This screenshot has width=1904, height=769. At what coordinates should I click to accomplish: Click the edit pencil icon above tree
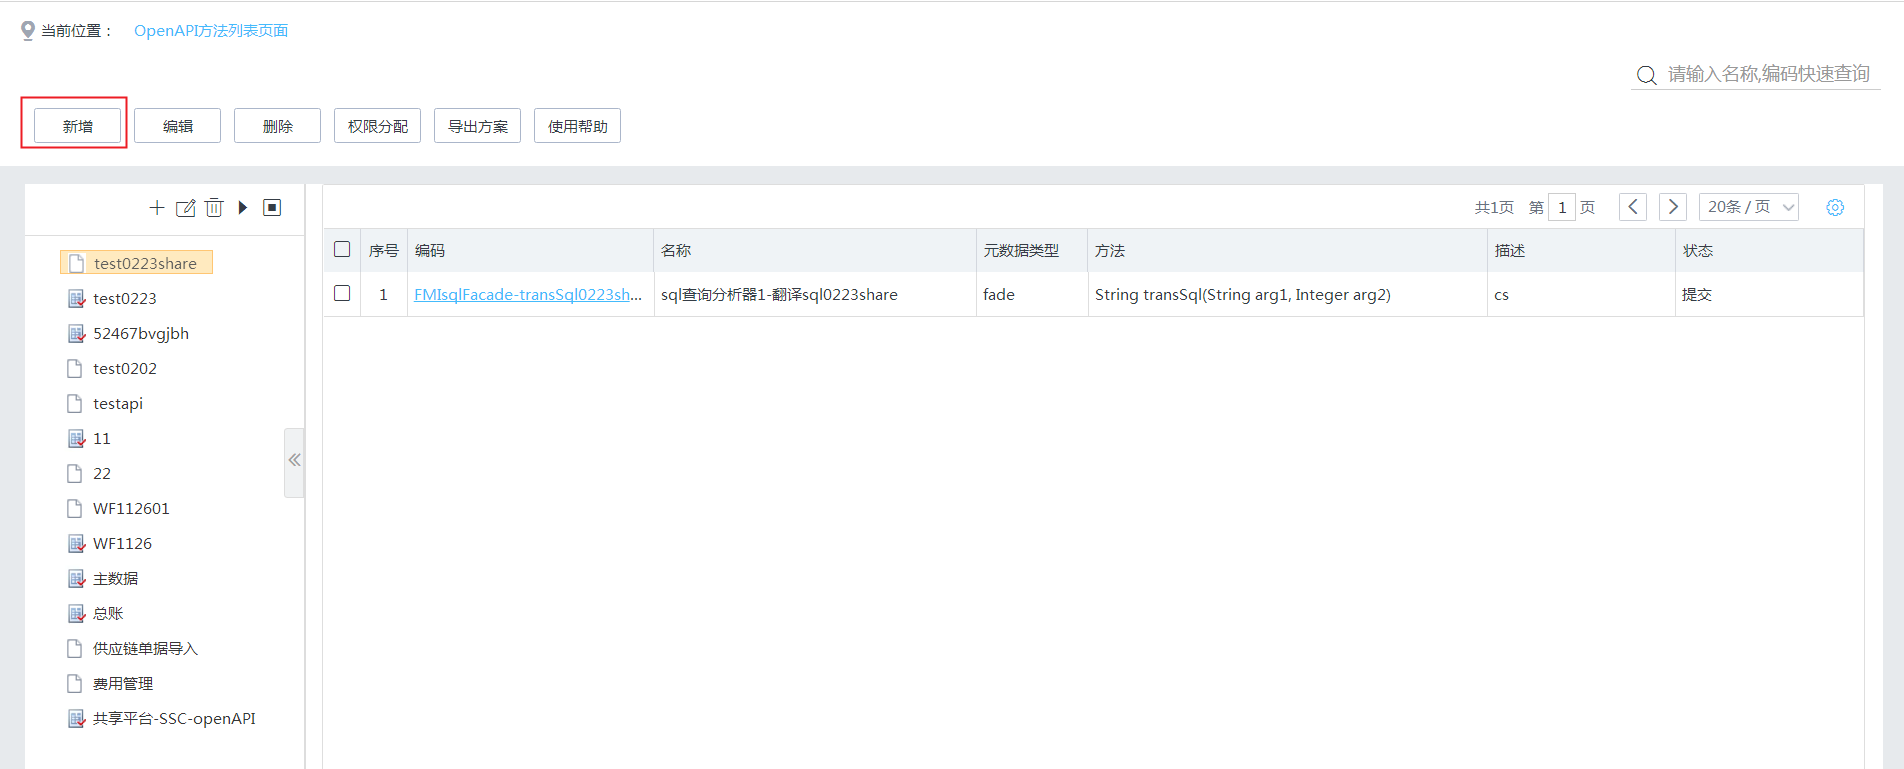click(x=185, y=208)
